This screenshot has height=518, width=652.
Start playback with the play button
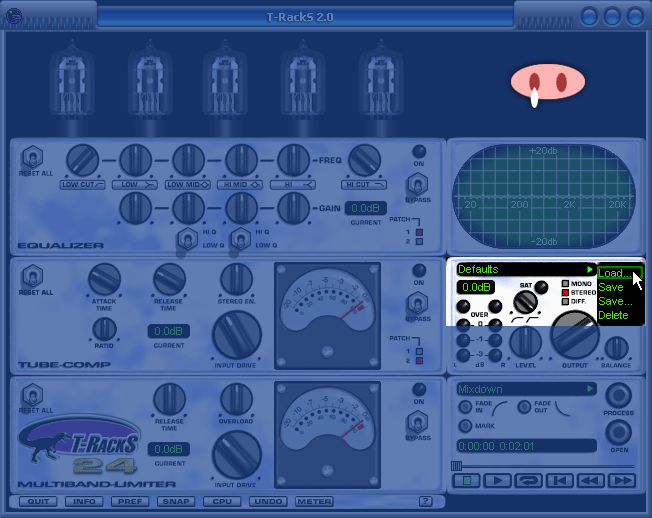click(497, 481)
